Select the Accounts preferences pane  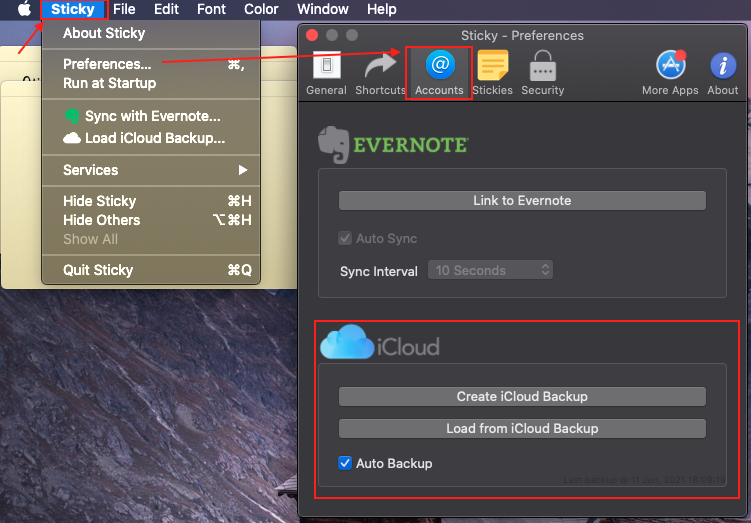tap(439, 73)
